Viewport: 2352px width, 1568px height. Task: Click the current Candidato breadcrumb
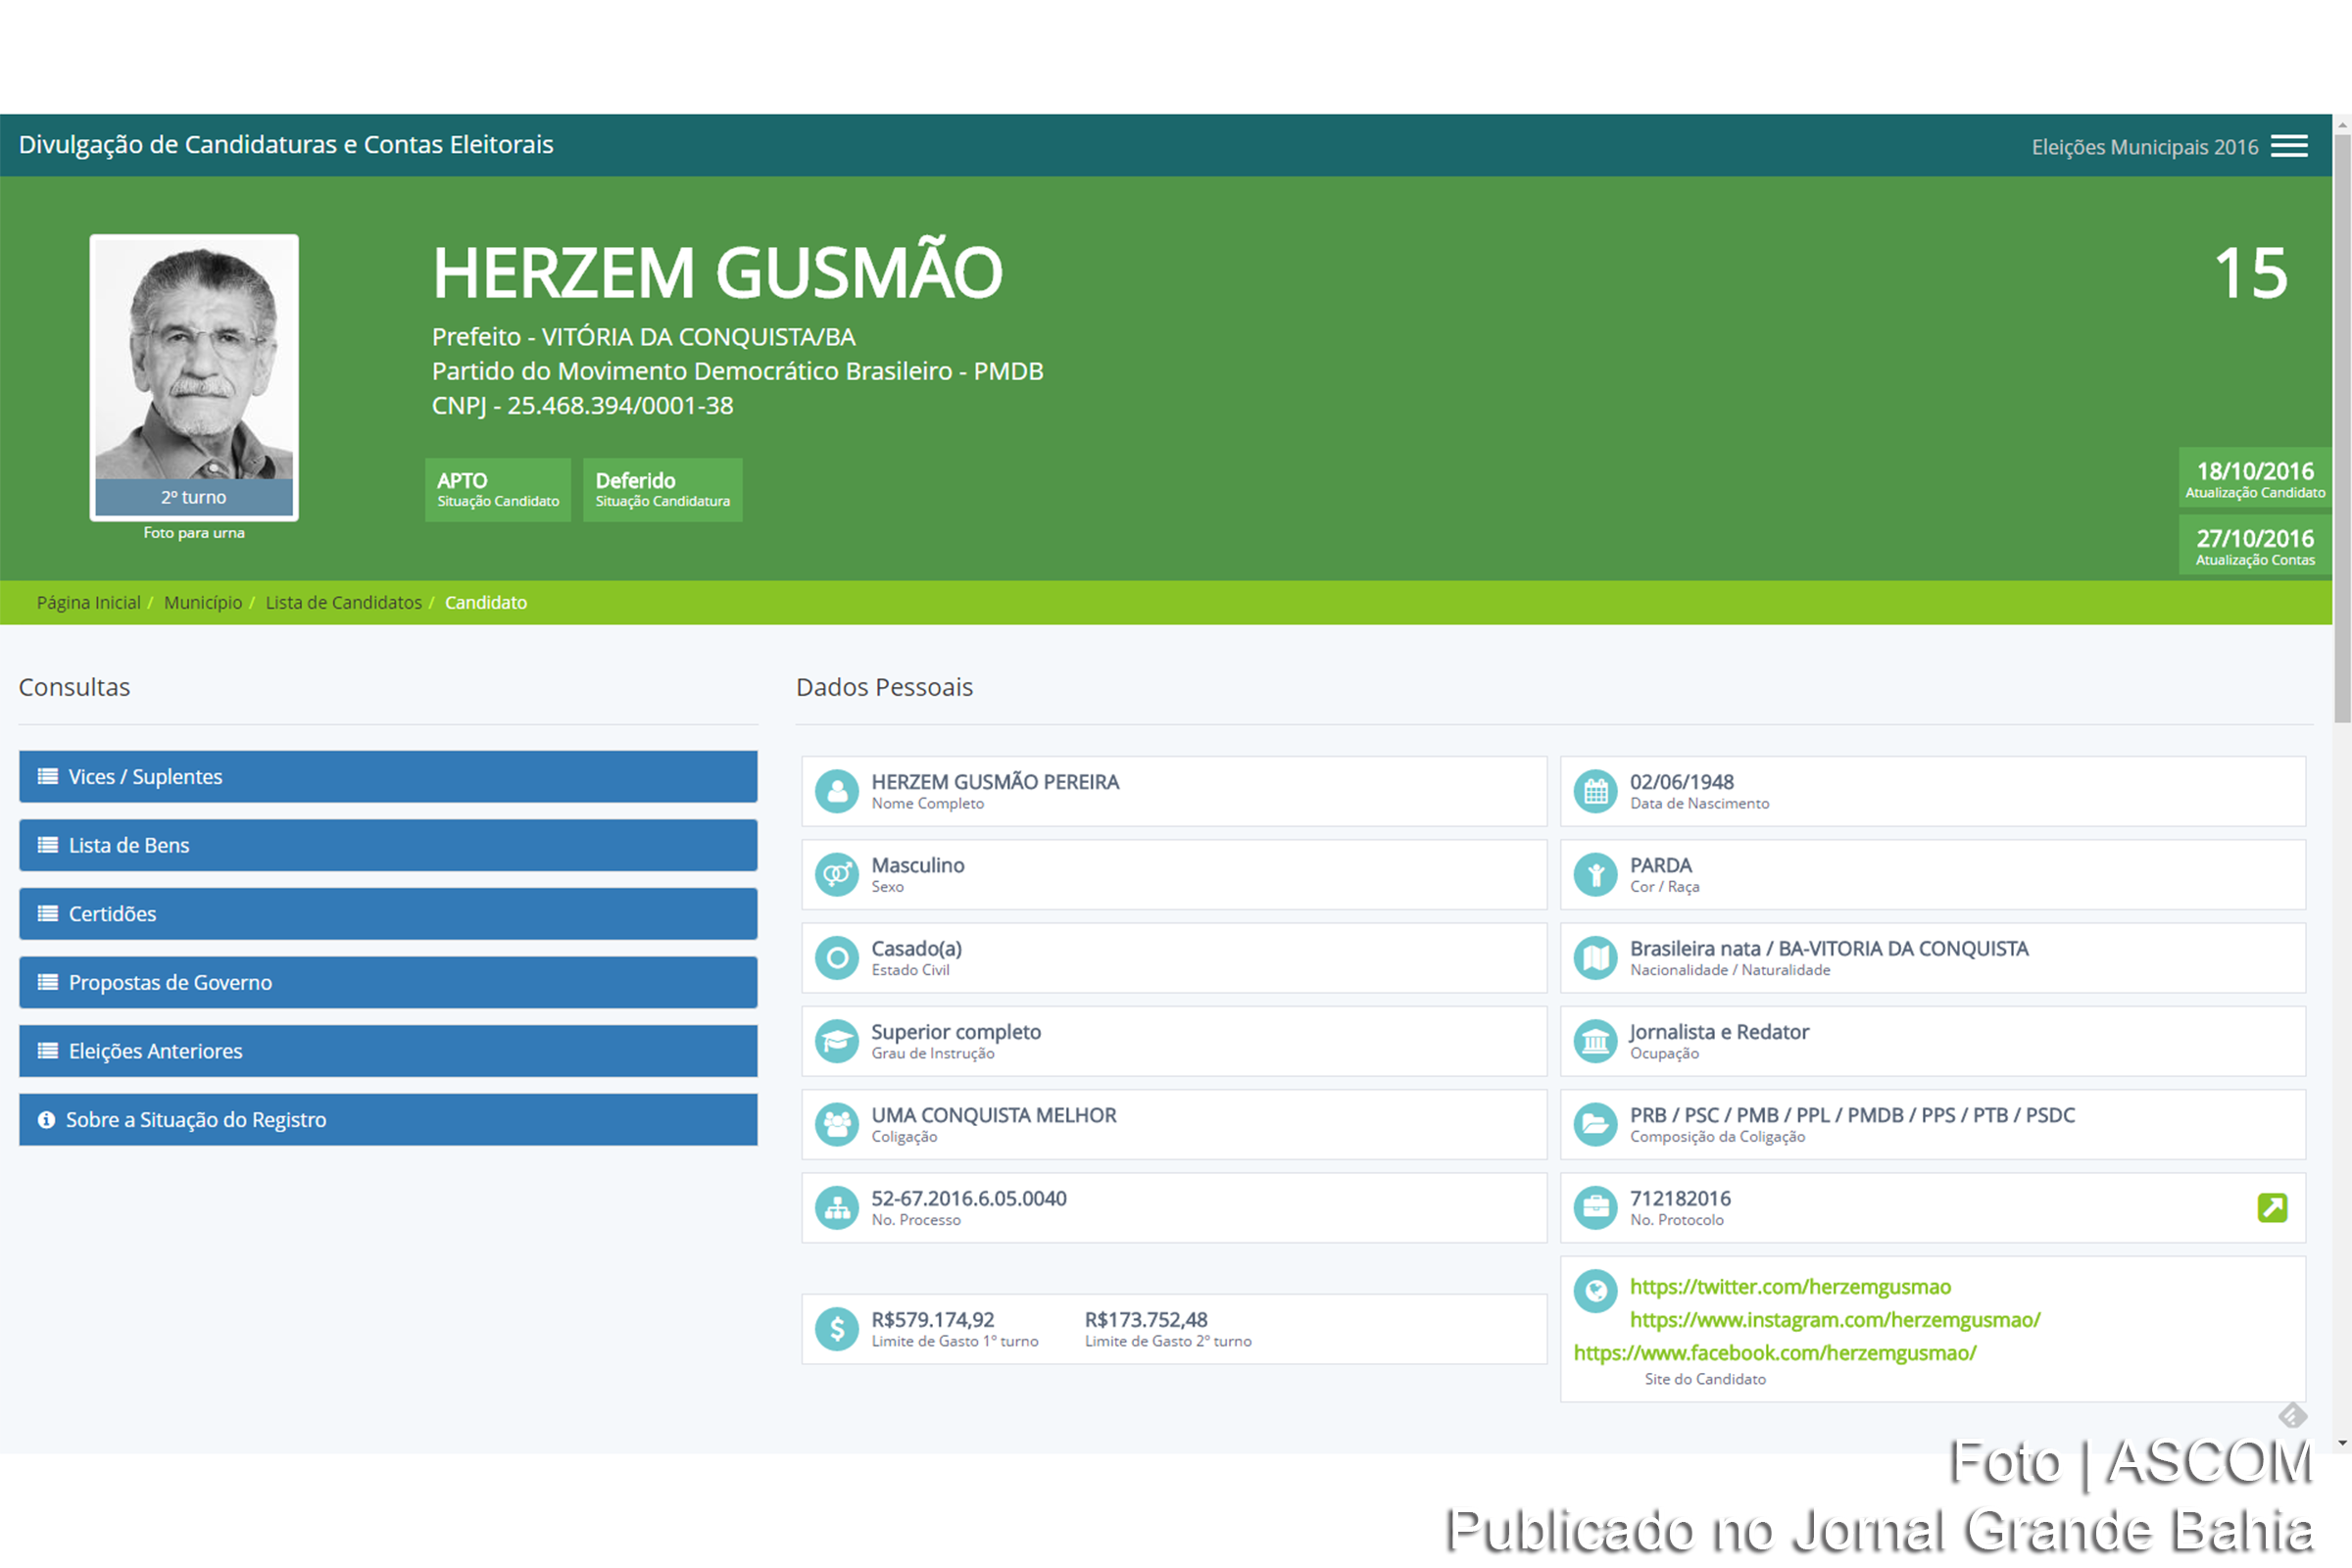click(486, 602)
